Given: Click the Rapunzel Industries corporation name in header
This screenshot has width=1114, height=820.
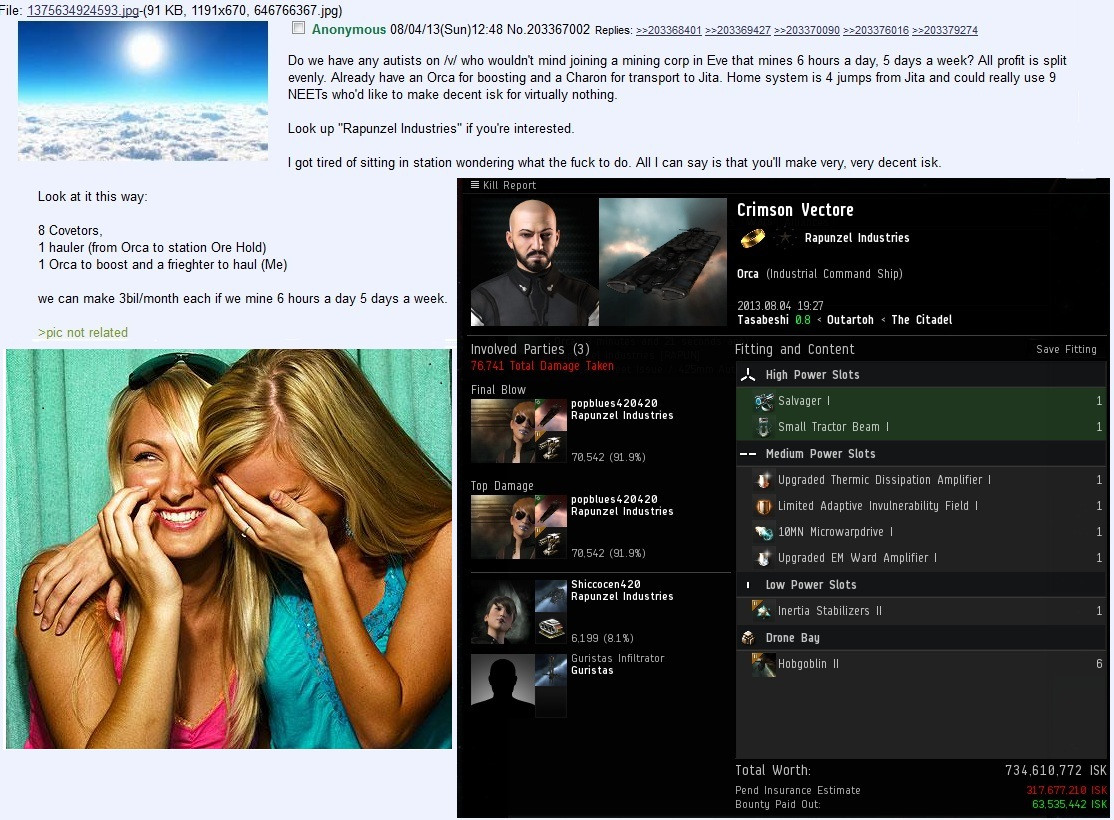Looking at the screenshot, I should pyautogui.click(x=857, y=238).
